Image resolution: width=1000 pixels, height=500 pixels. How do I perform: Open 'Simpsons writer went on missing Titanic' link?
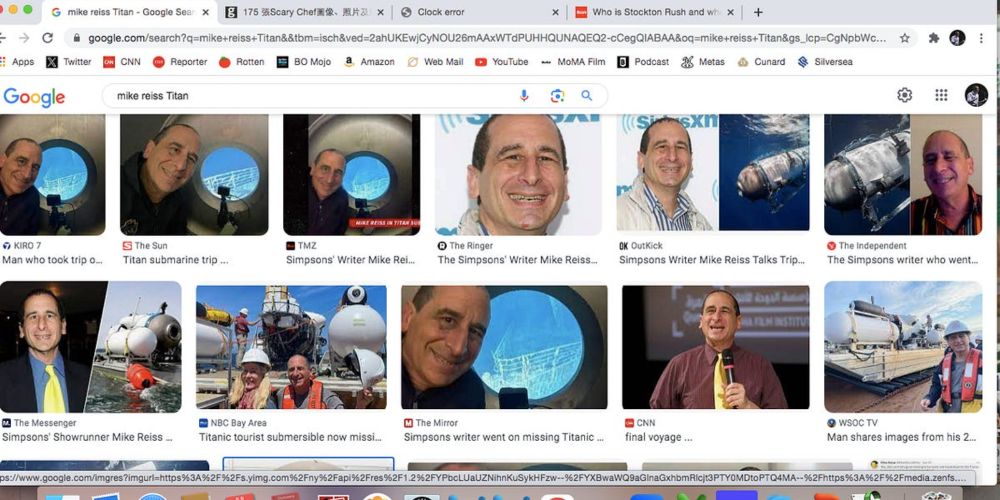click(503, 438)
